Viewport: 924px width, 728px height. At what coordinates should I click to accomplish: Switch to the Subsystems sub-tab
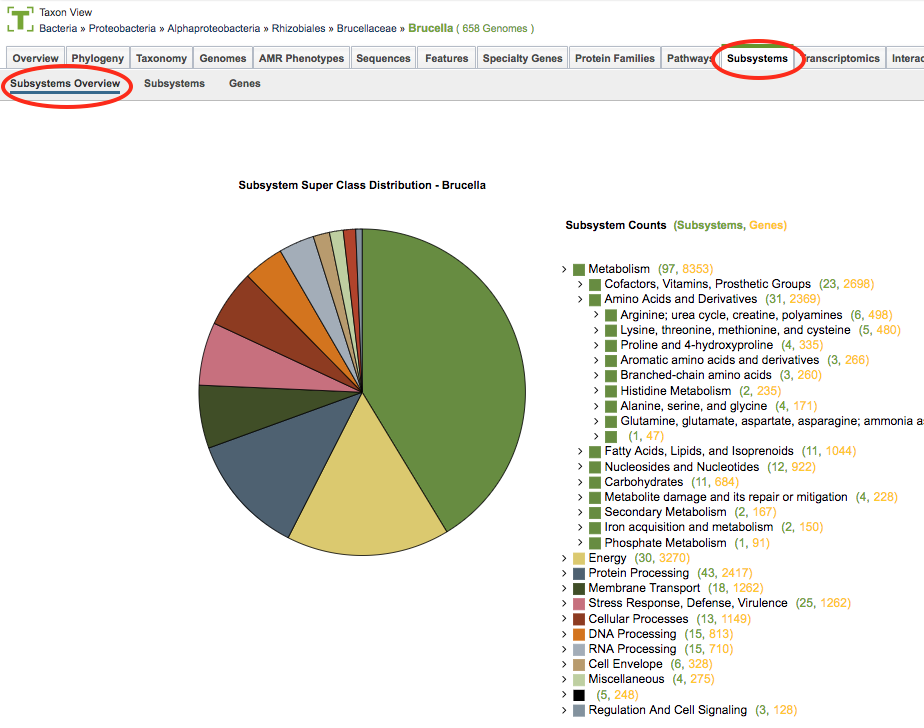174,84
